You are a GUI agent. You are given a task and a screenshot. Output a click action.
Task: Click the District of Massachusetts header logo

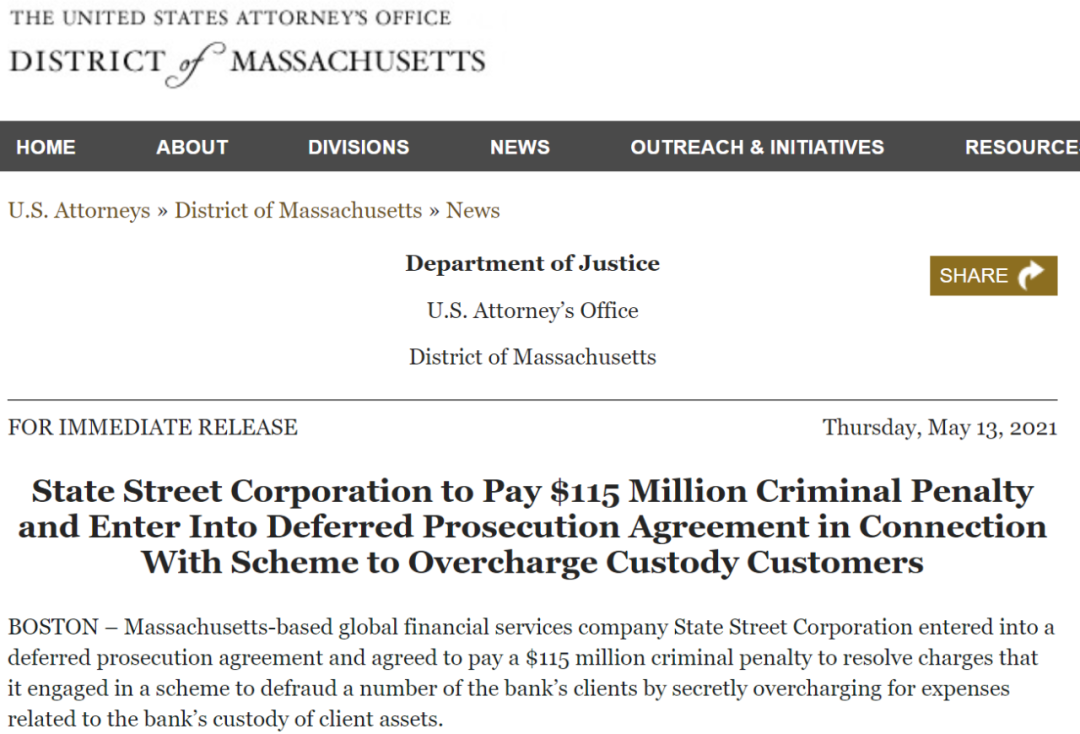247,63
